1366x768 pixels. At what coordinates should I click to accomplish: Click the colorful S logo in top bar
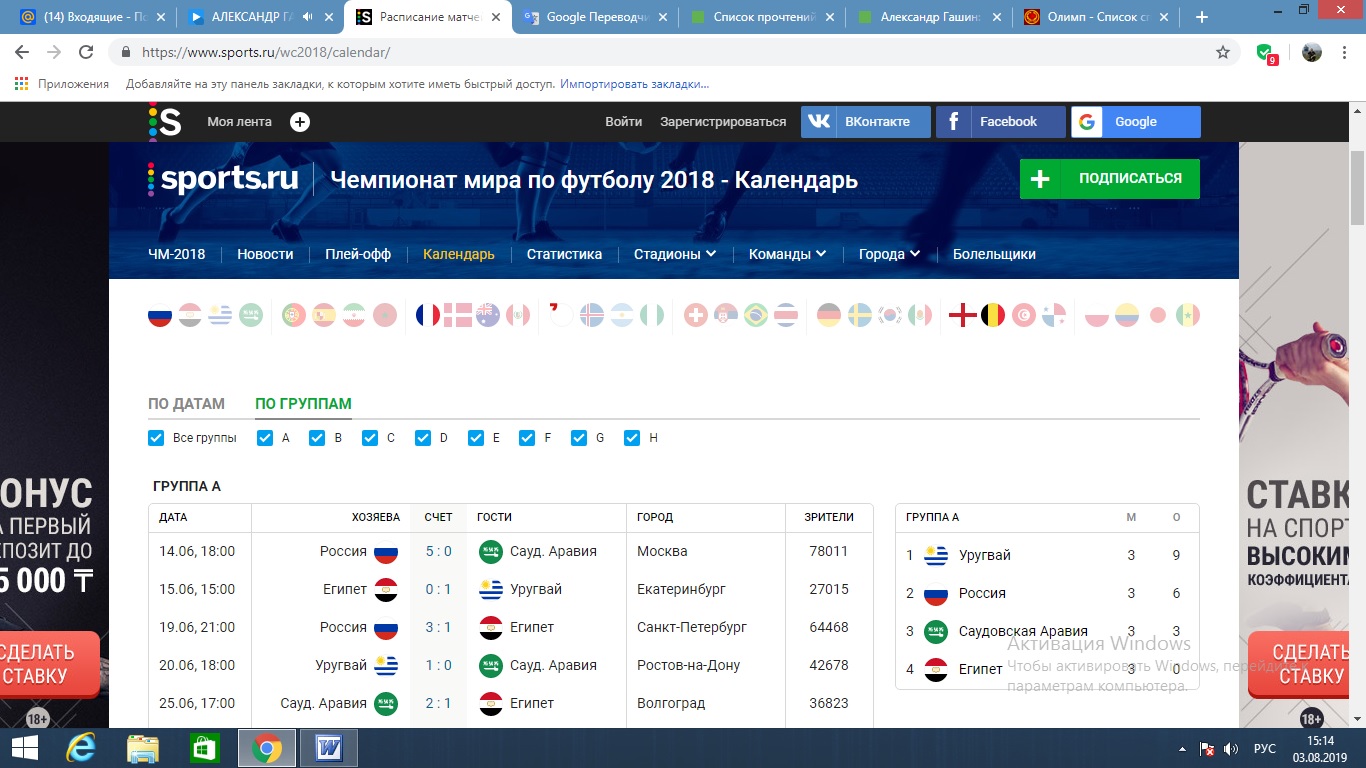tap(165, 121)
